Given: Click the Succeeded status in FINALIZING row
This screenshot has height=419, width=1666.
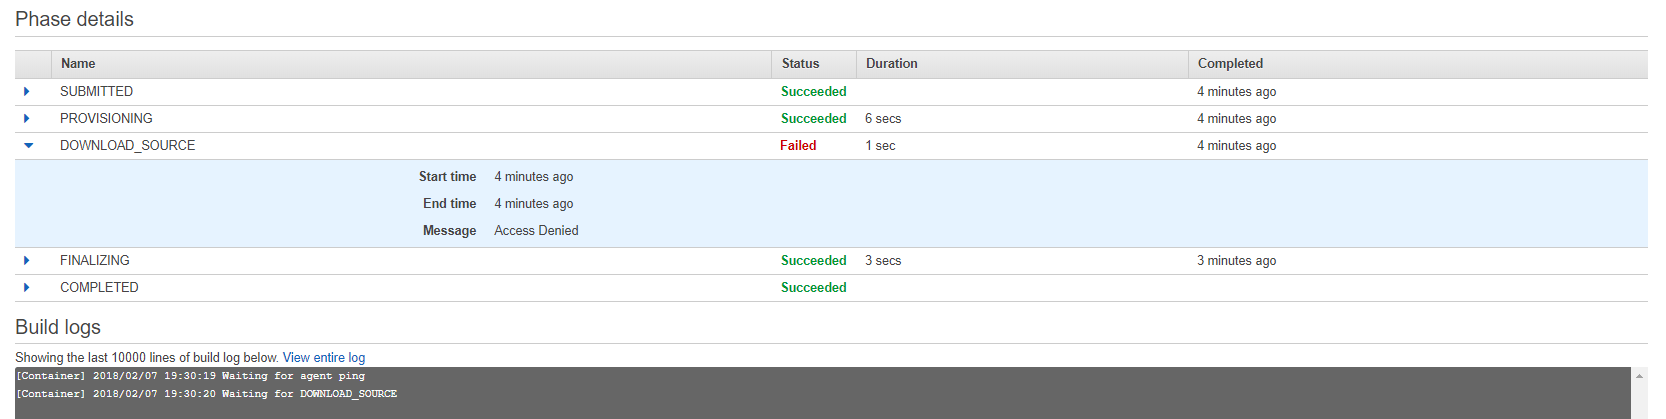Looking at the screenshot, I should (813, 260).
